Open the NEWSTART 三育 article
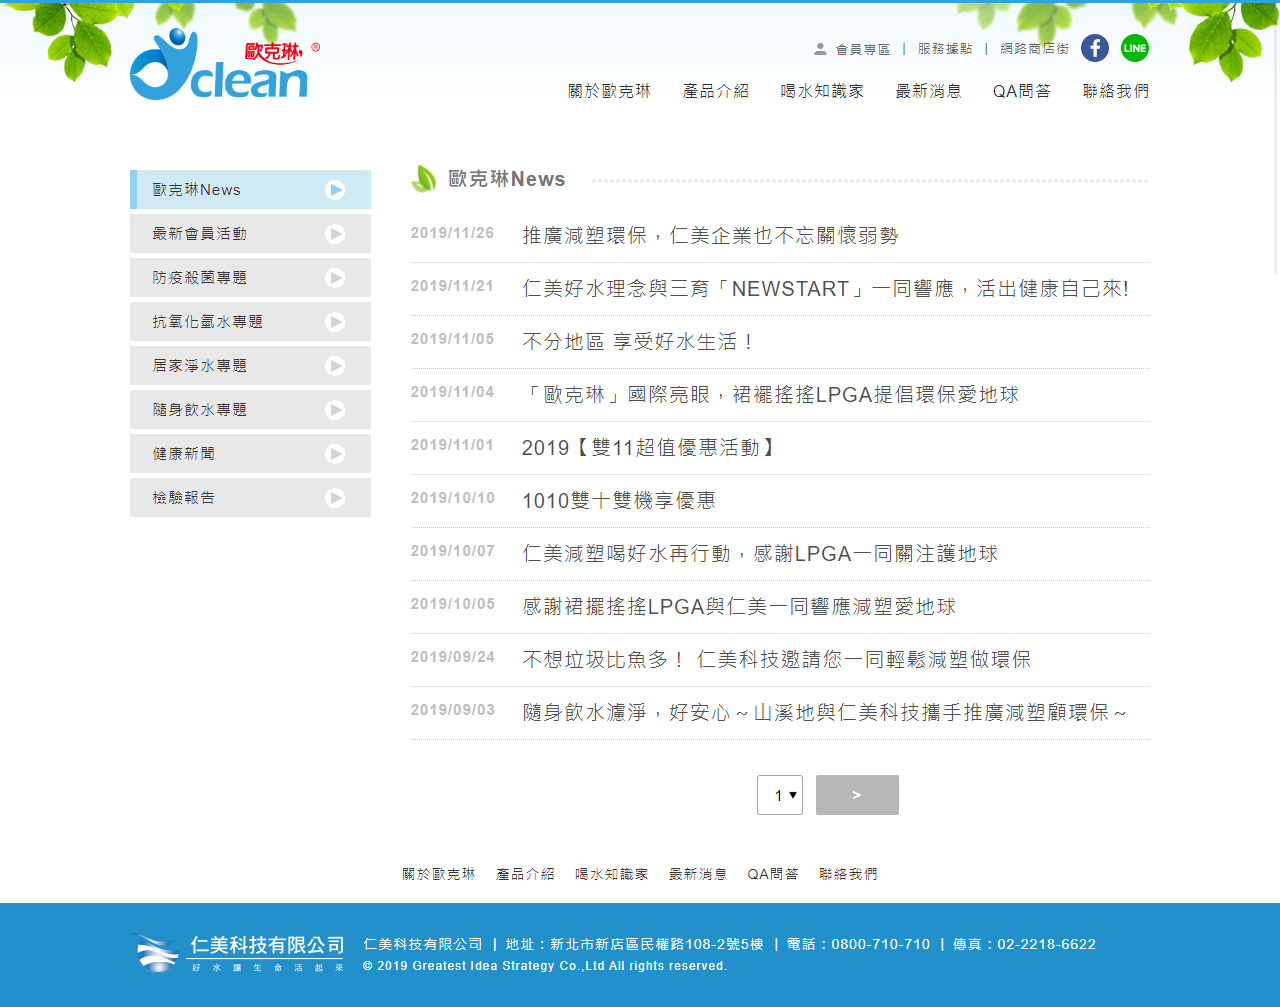1280x1007 pixels. point(825,289)
